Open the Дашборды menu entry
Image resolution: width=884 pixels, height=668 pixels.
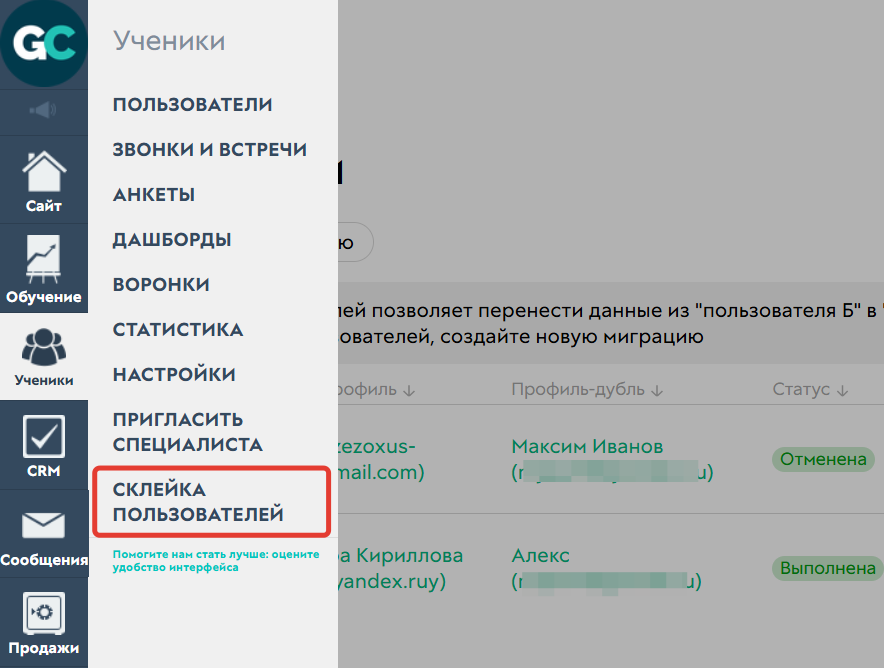click(173, 239)
